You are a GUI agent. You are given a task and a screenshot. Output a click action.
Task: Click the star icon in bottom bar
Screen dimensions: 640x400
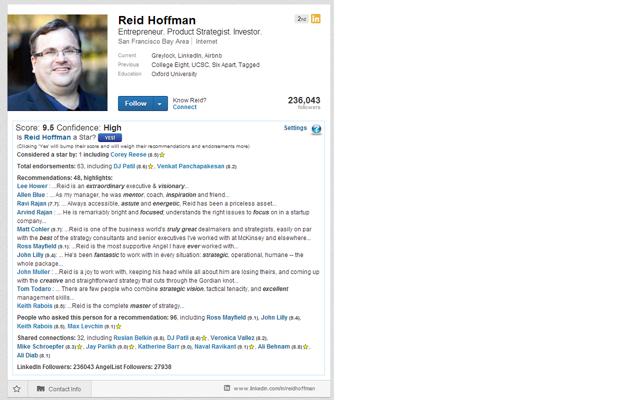tap(17, 388)
